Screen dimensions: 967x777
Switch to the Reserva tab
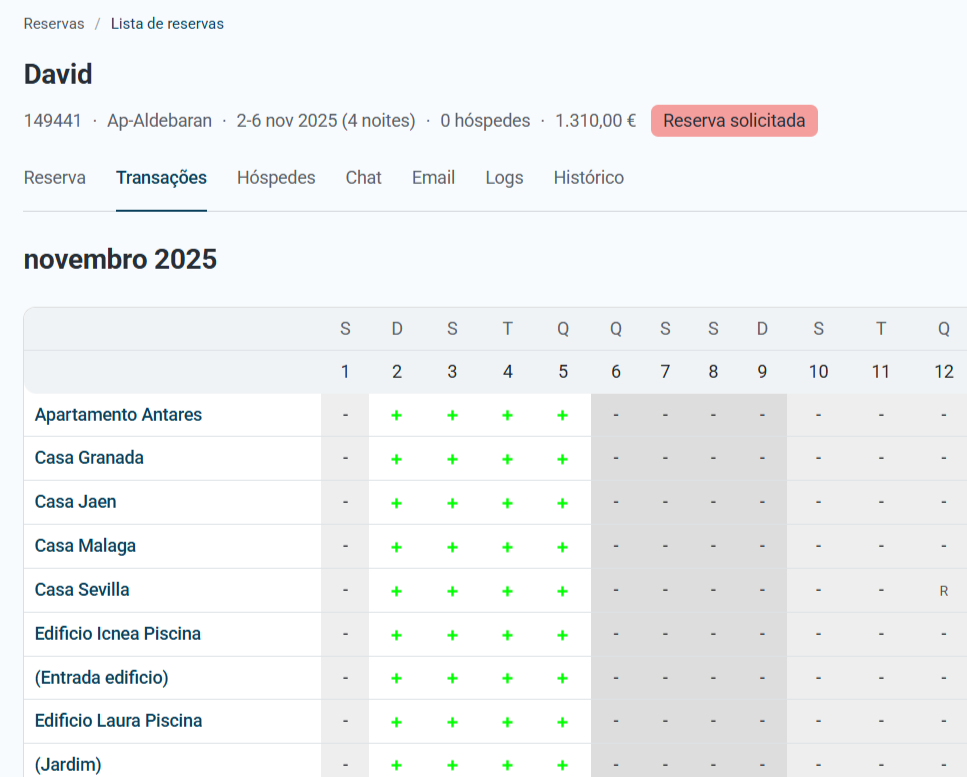click(x=55, y=178)
